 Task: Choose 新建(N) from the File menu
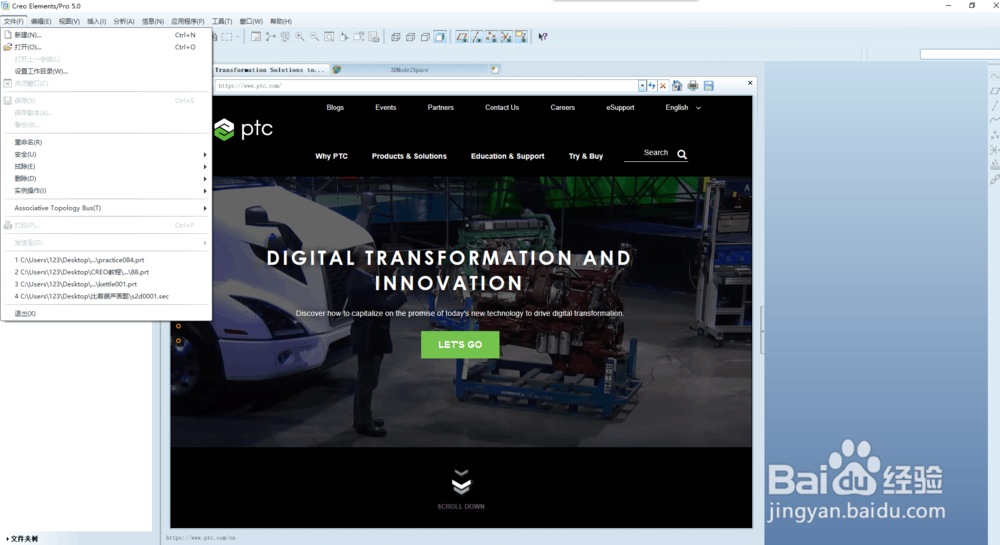tap(106, 35)
